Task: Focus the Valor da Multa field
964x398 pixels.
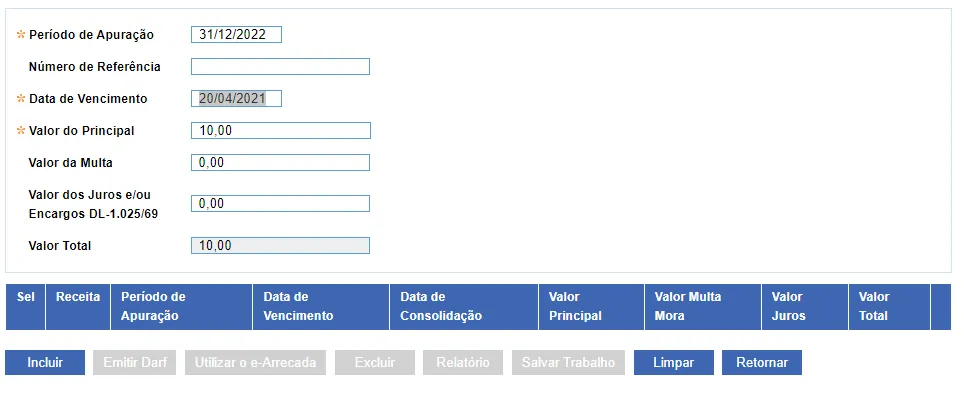Action: tap(280, 162)
